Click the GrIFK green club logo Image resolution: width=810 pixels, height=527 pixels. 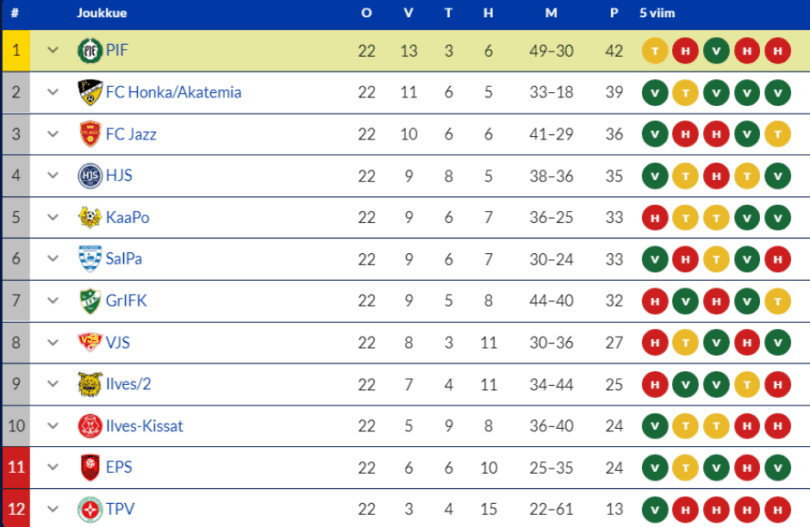pos(89,301)
